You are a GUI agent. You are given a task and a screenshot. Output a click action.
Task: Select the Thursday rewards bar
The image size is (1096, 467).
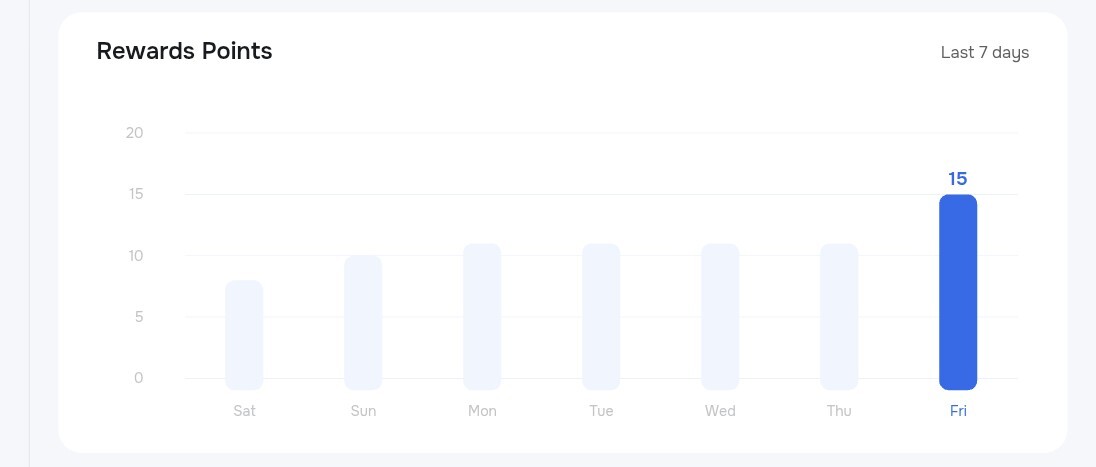click(x=839, y=316)
